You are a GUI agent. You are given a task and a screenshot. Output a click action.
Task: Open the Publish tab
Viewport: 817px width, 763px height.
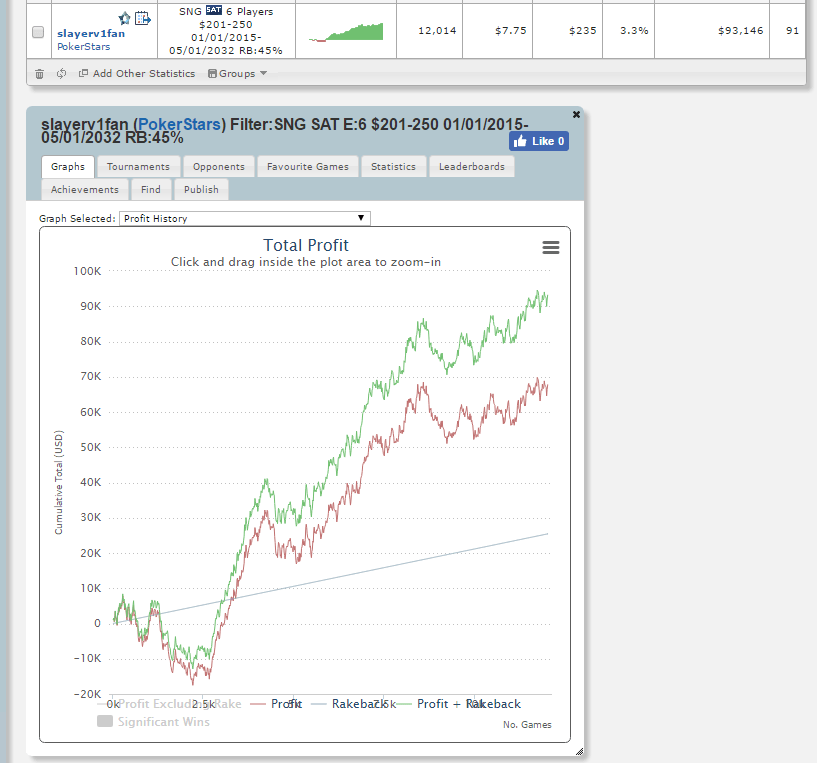tap(201, 190)
